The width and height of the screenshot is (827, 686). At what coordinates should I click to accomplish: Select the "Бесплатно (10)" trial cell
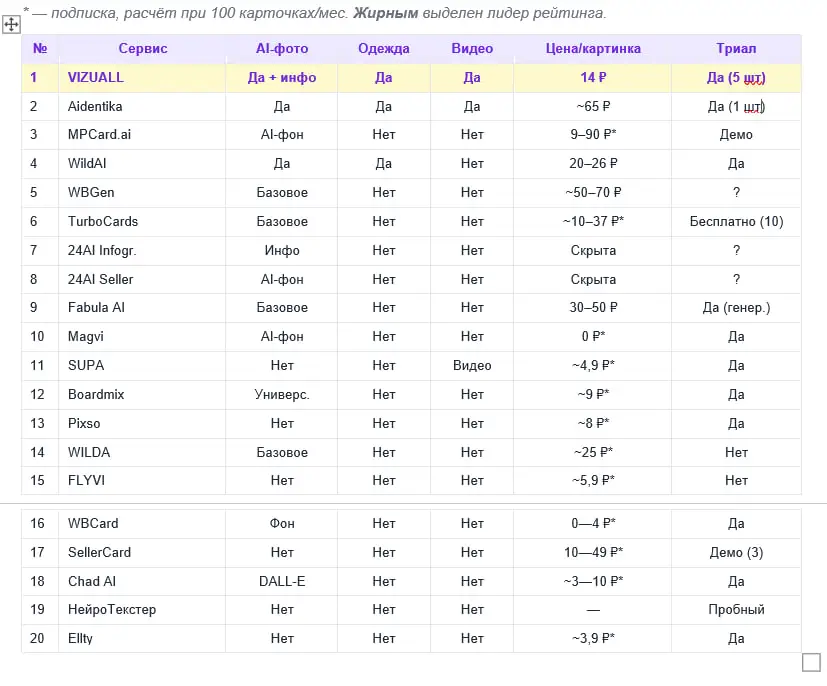coord(736,221)
